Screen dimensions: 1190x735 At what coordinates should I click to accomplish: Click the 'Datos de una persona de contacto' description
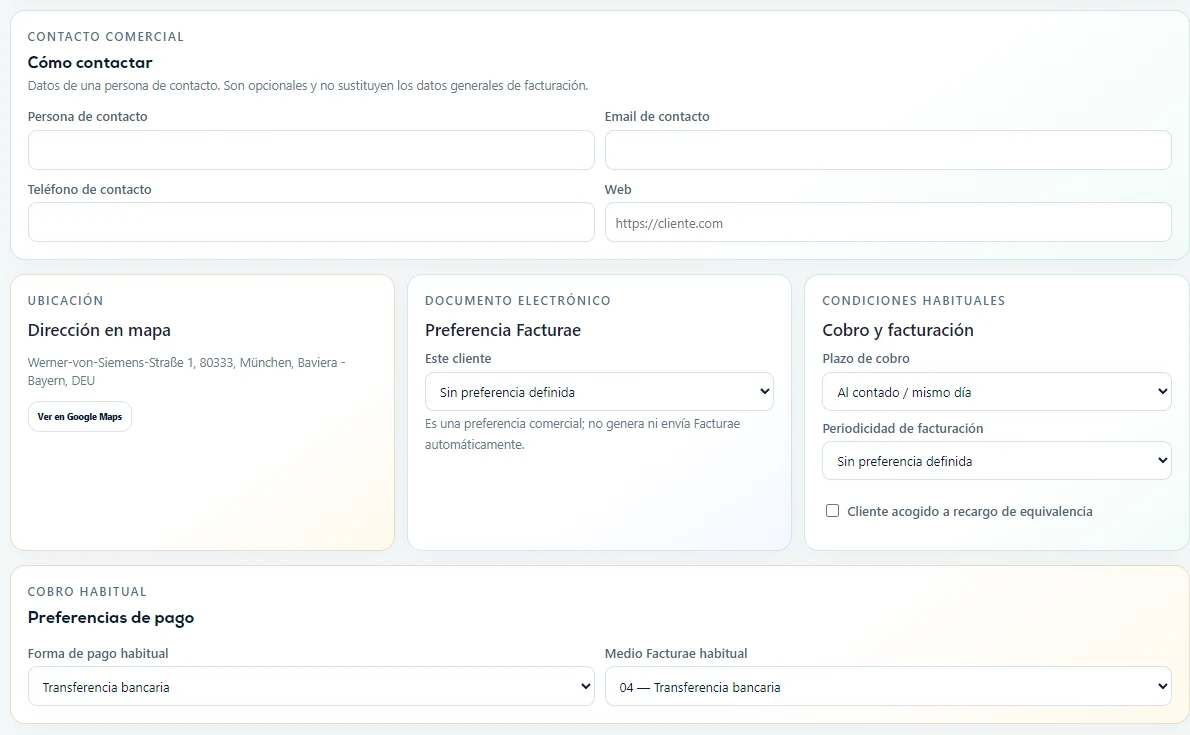[x=308, y=86]
